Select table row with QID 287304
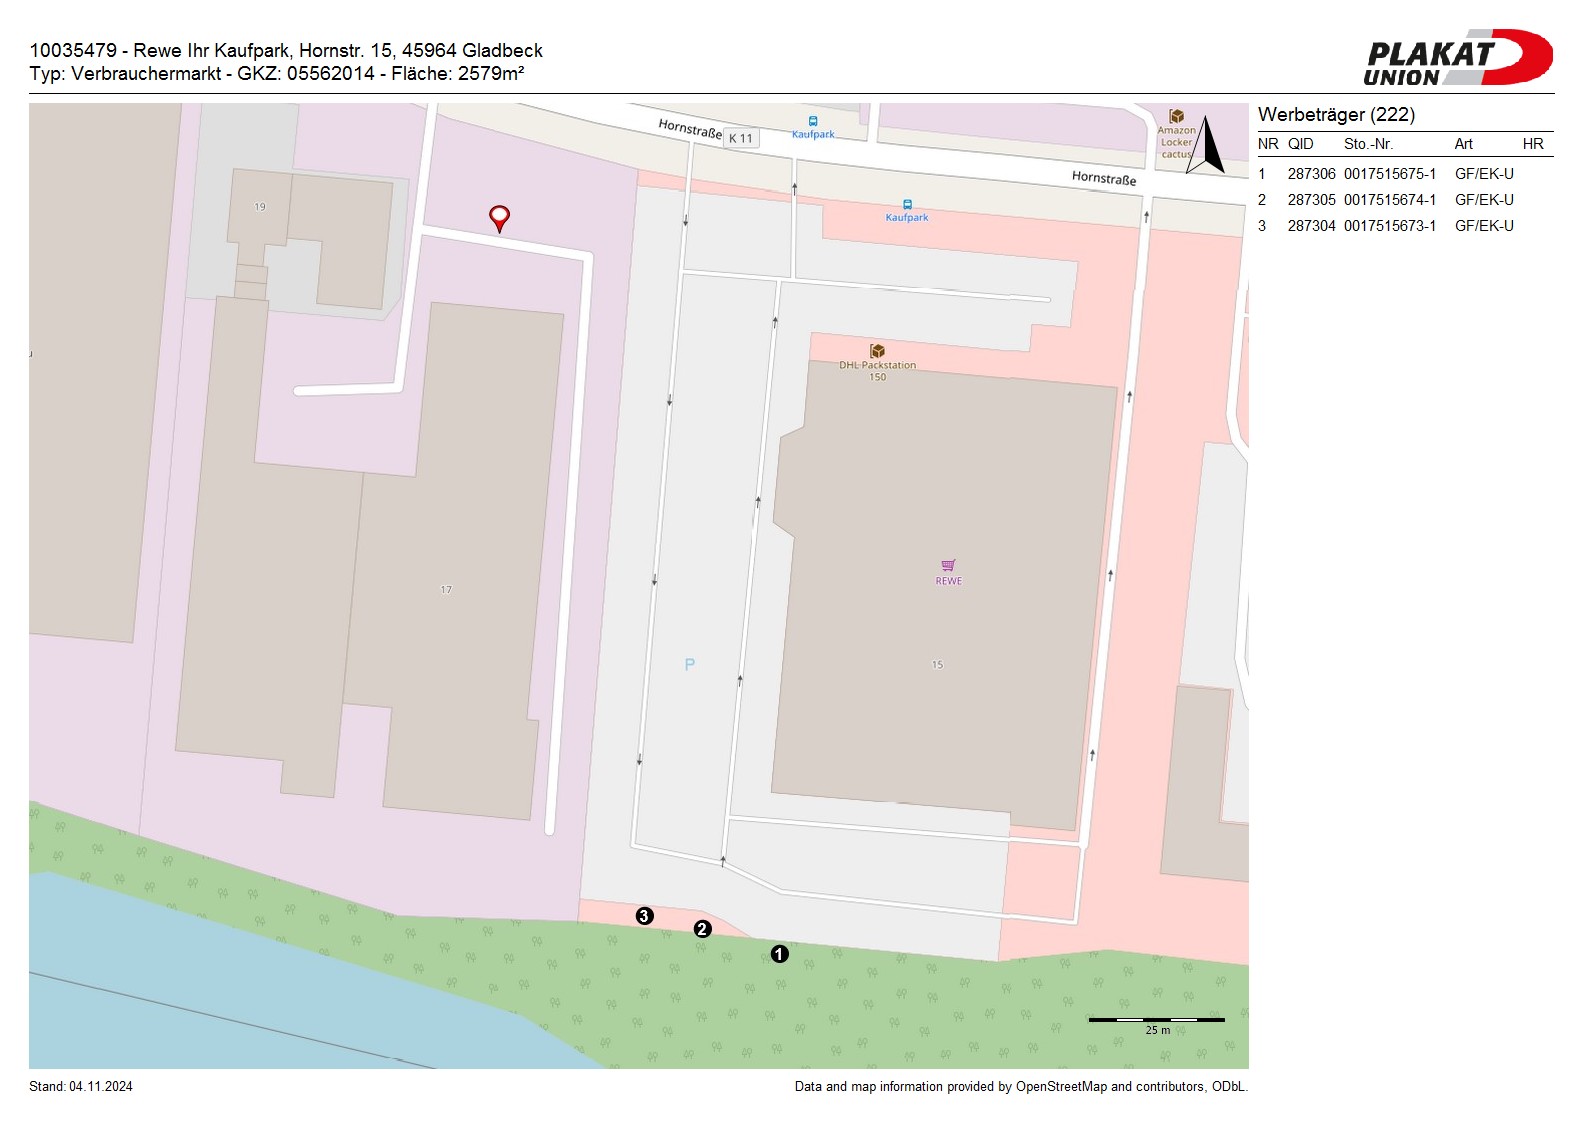 1385,226
